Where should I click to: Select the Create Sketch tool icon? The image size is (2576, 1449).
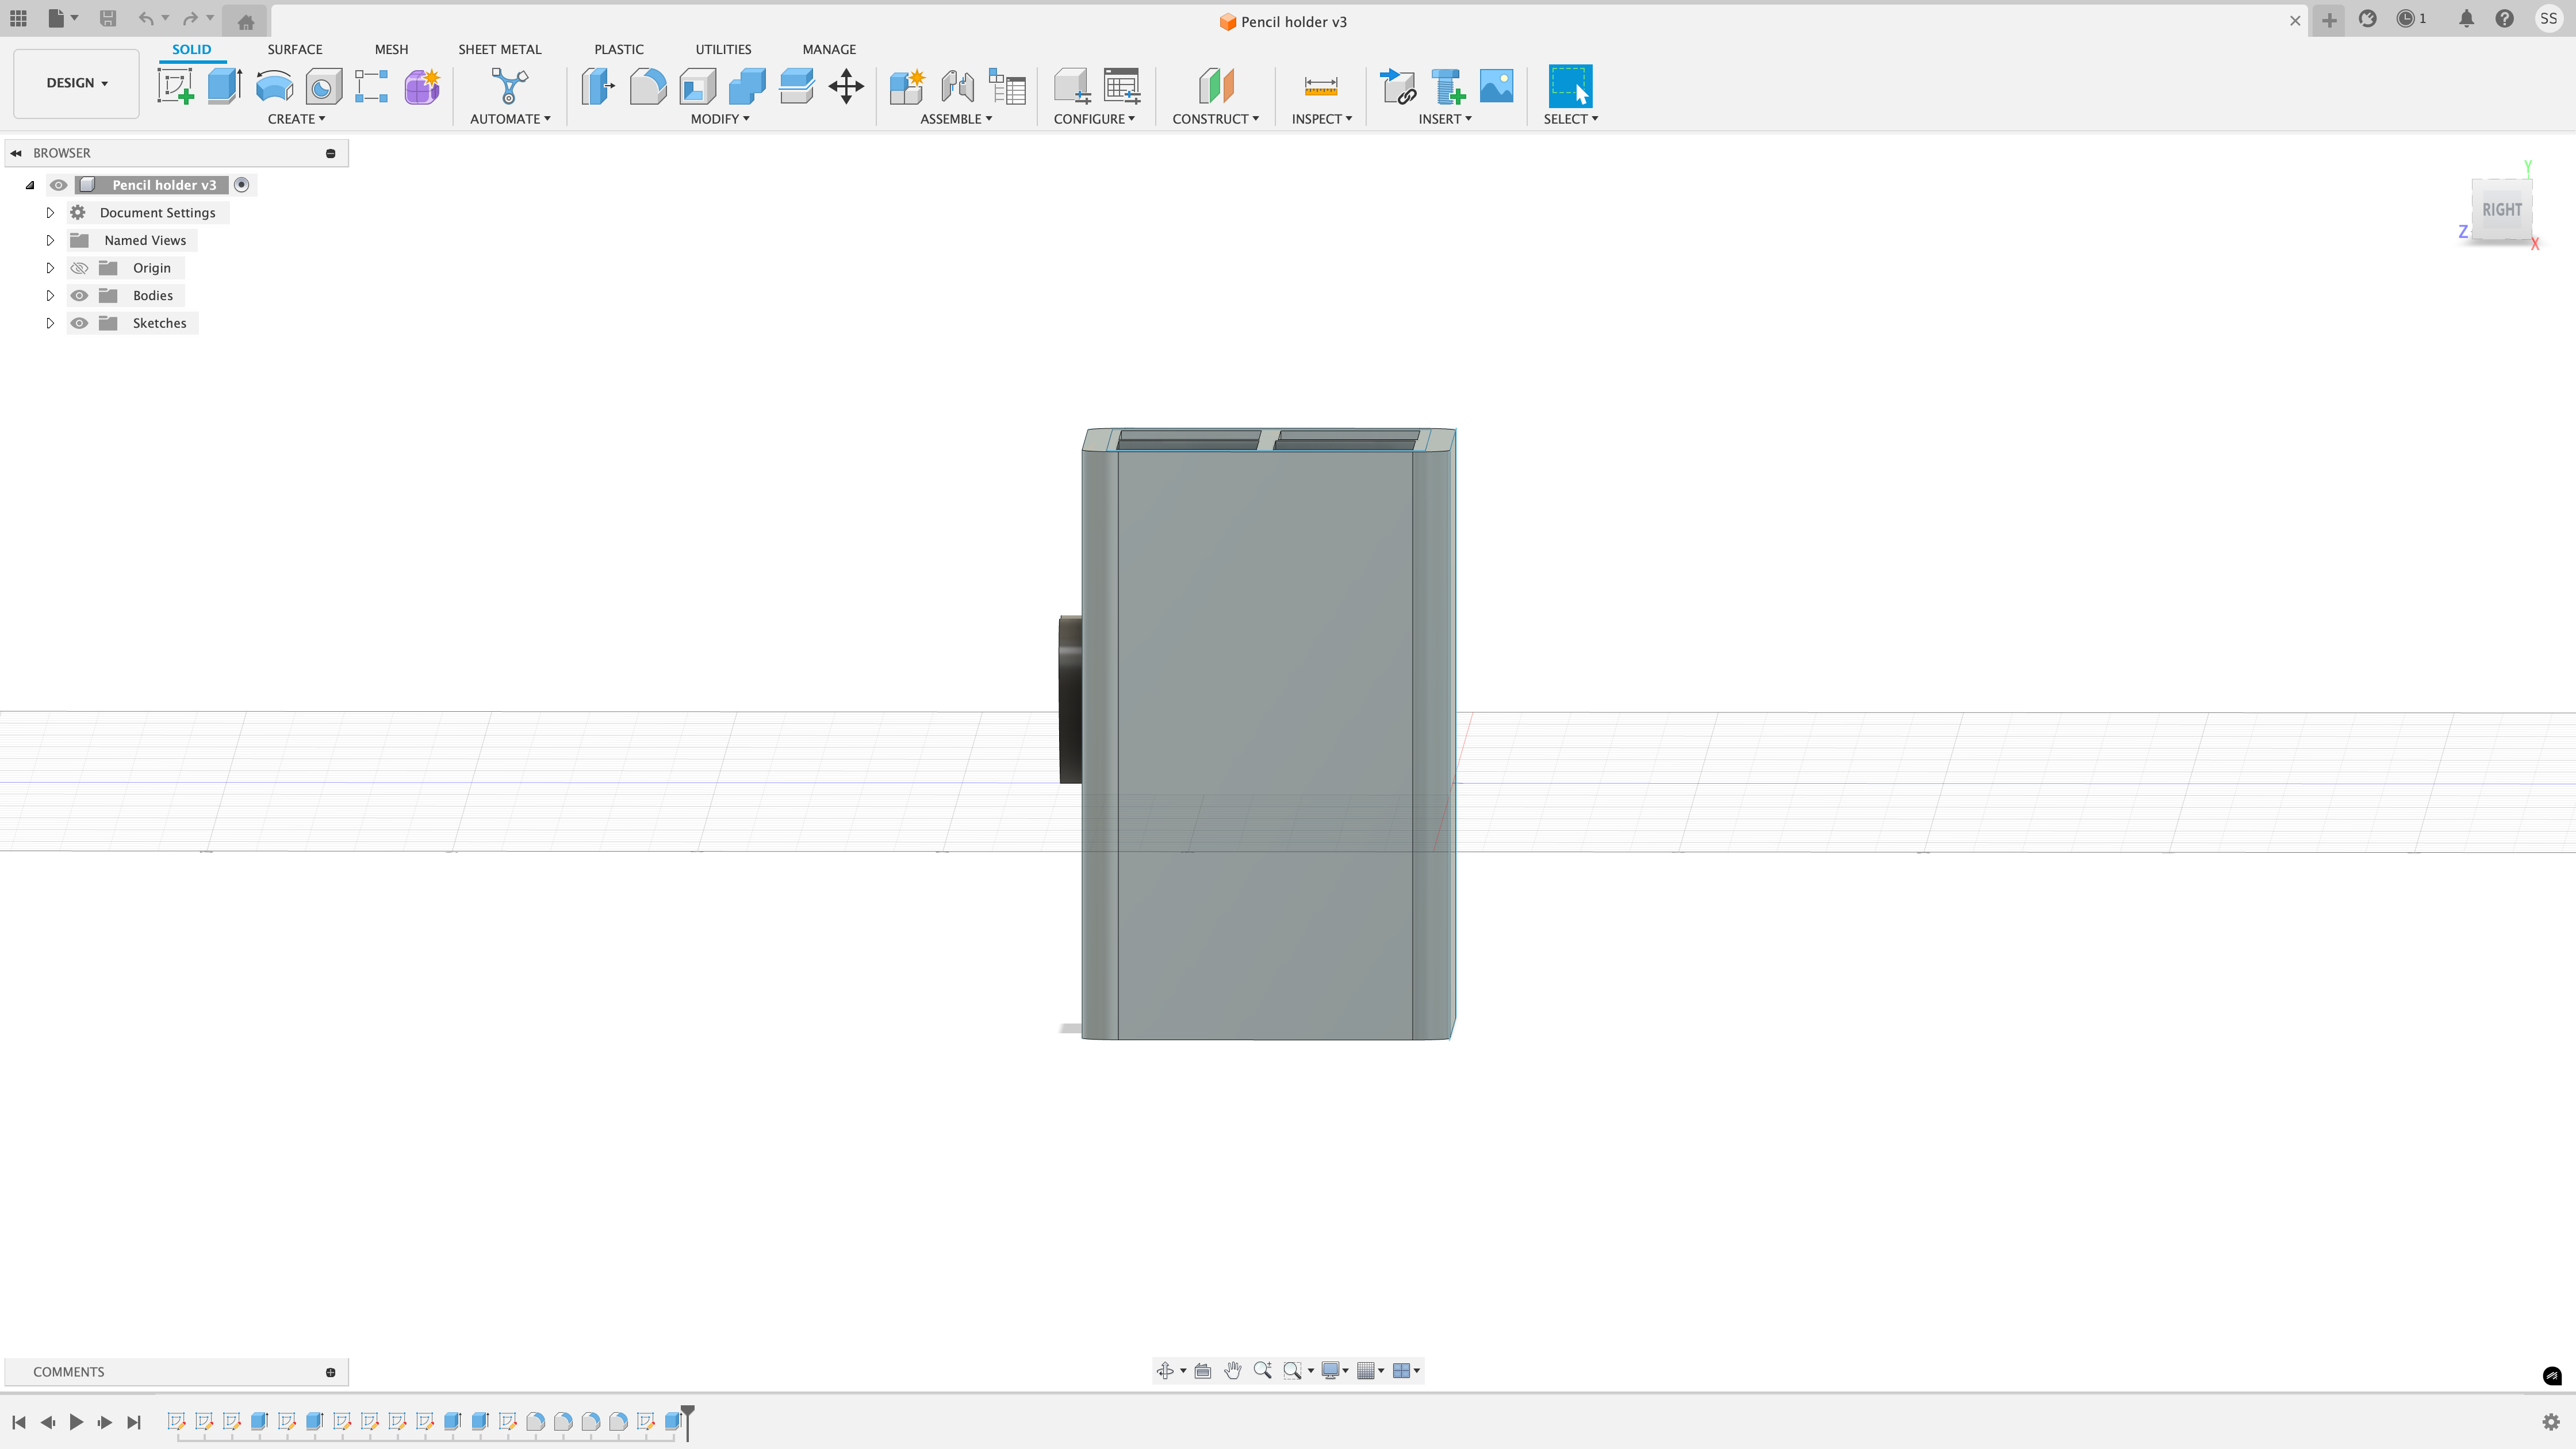point(176,86)
